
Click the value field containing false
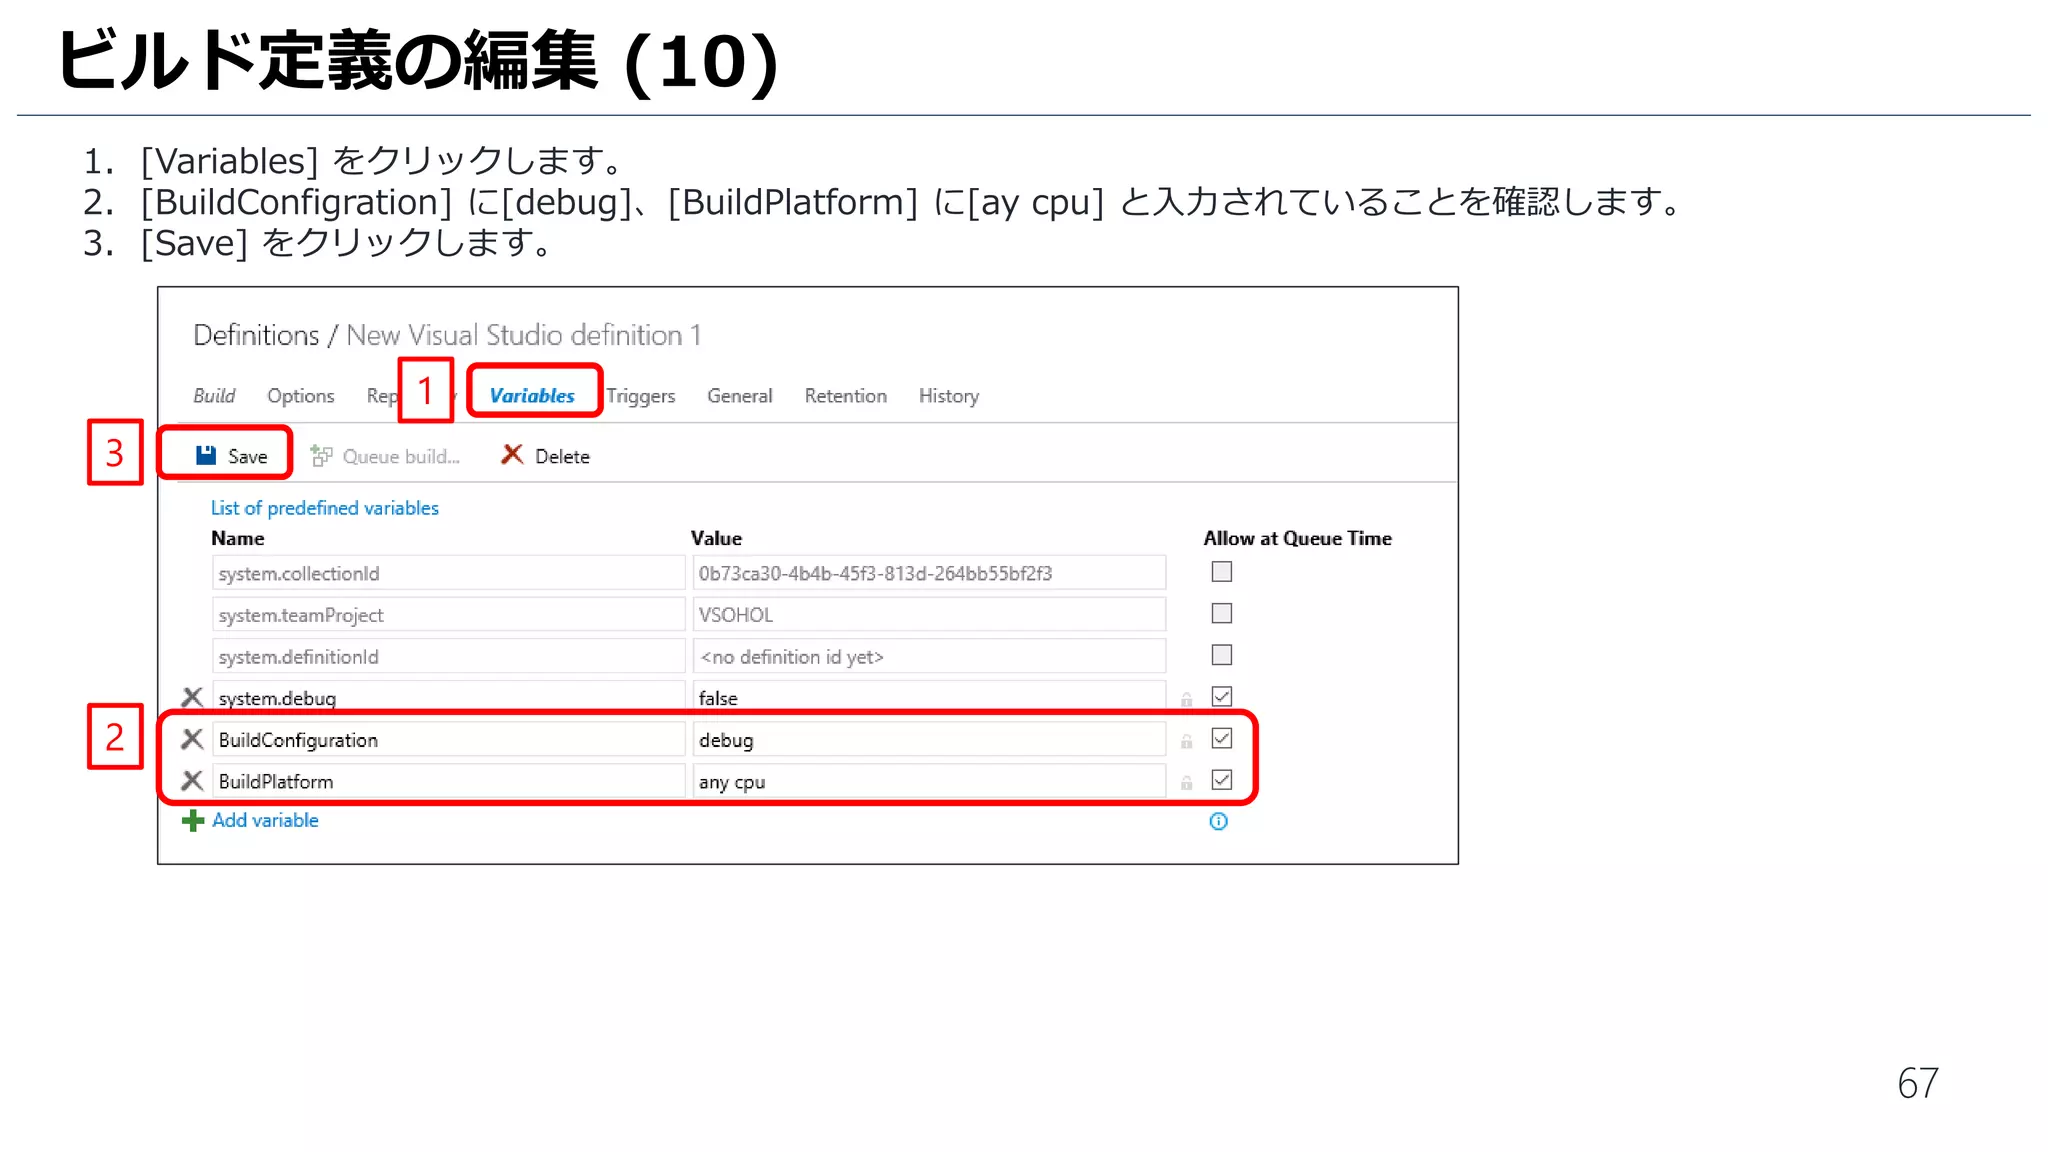[929, 697]
